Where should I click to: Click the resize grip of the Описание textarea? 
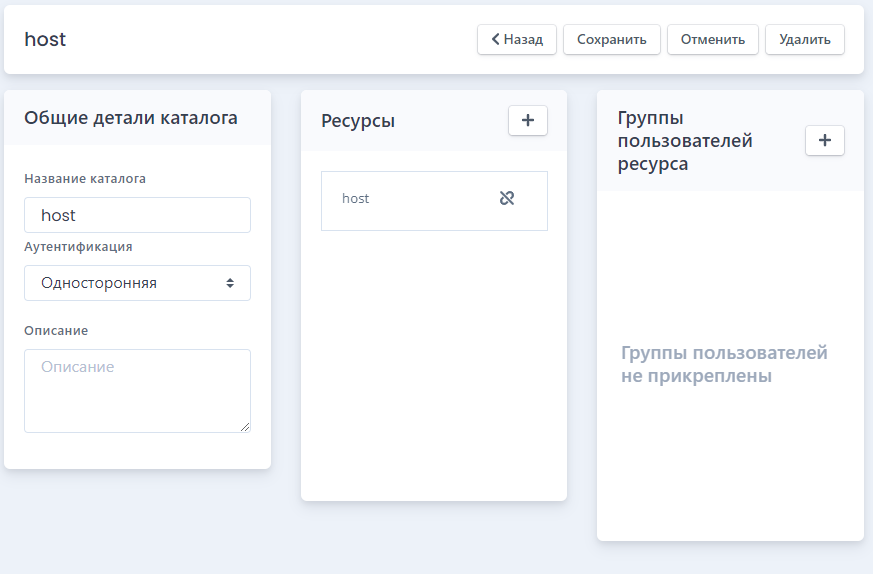pyautogui.click(x=245, y=427)
